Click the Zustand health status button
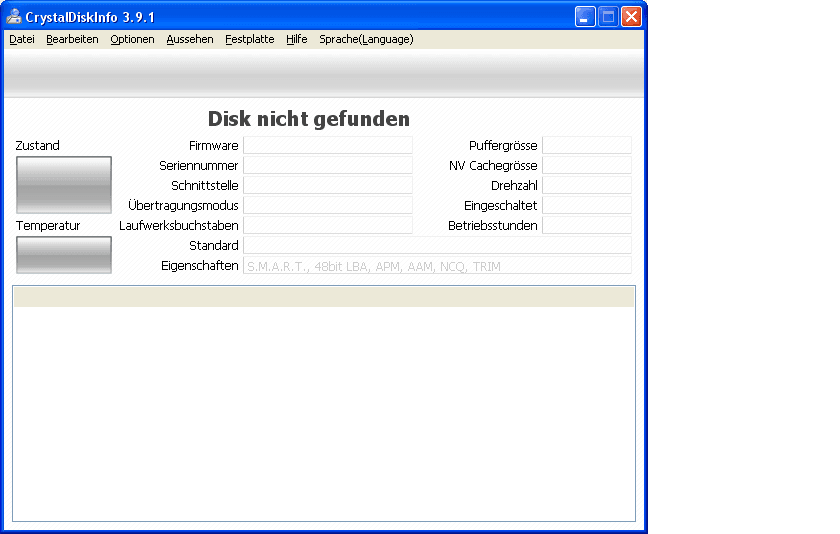This screenshot has height=534, width=840. [64, 185]
